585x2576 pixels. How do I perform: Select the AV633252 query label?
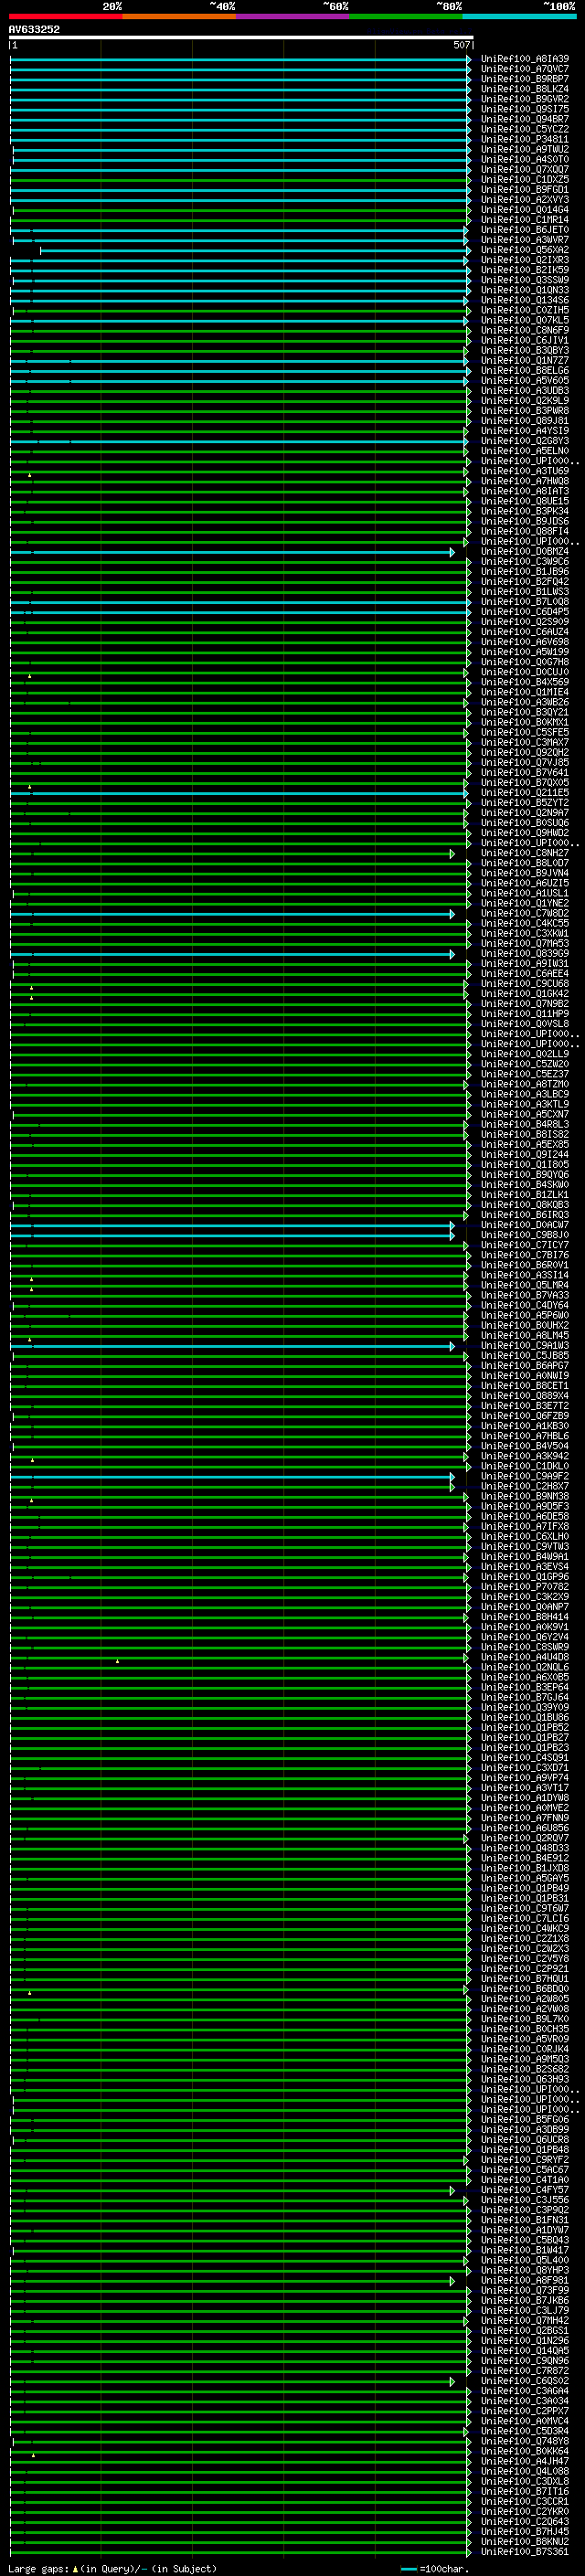[x=34, y=29]
